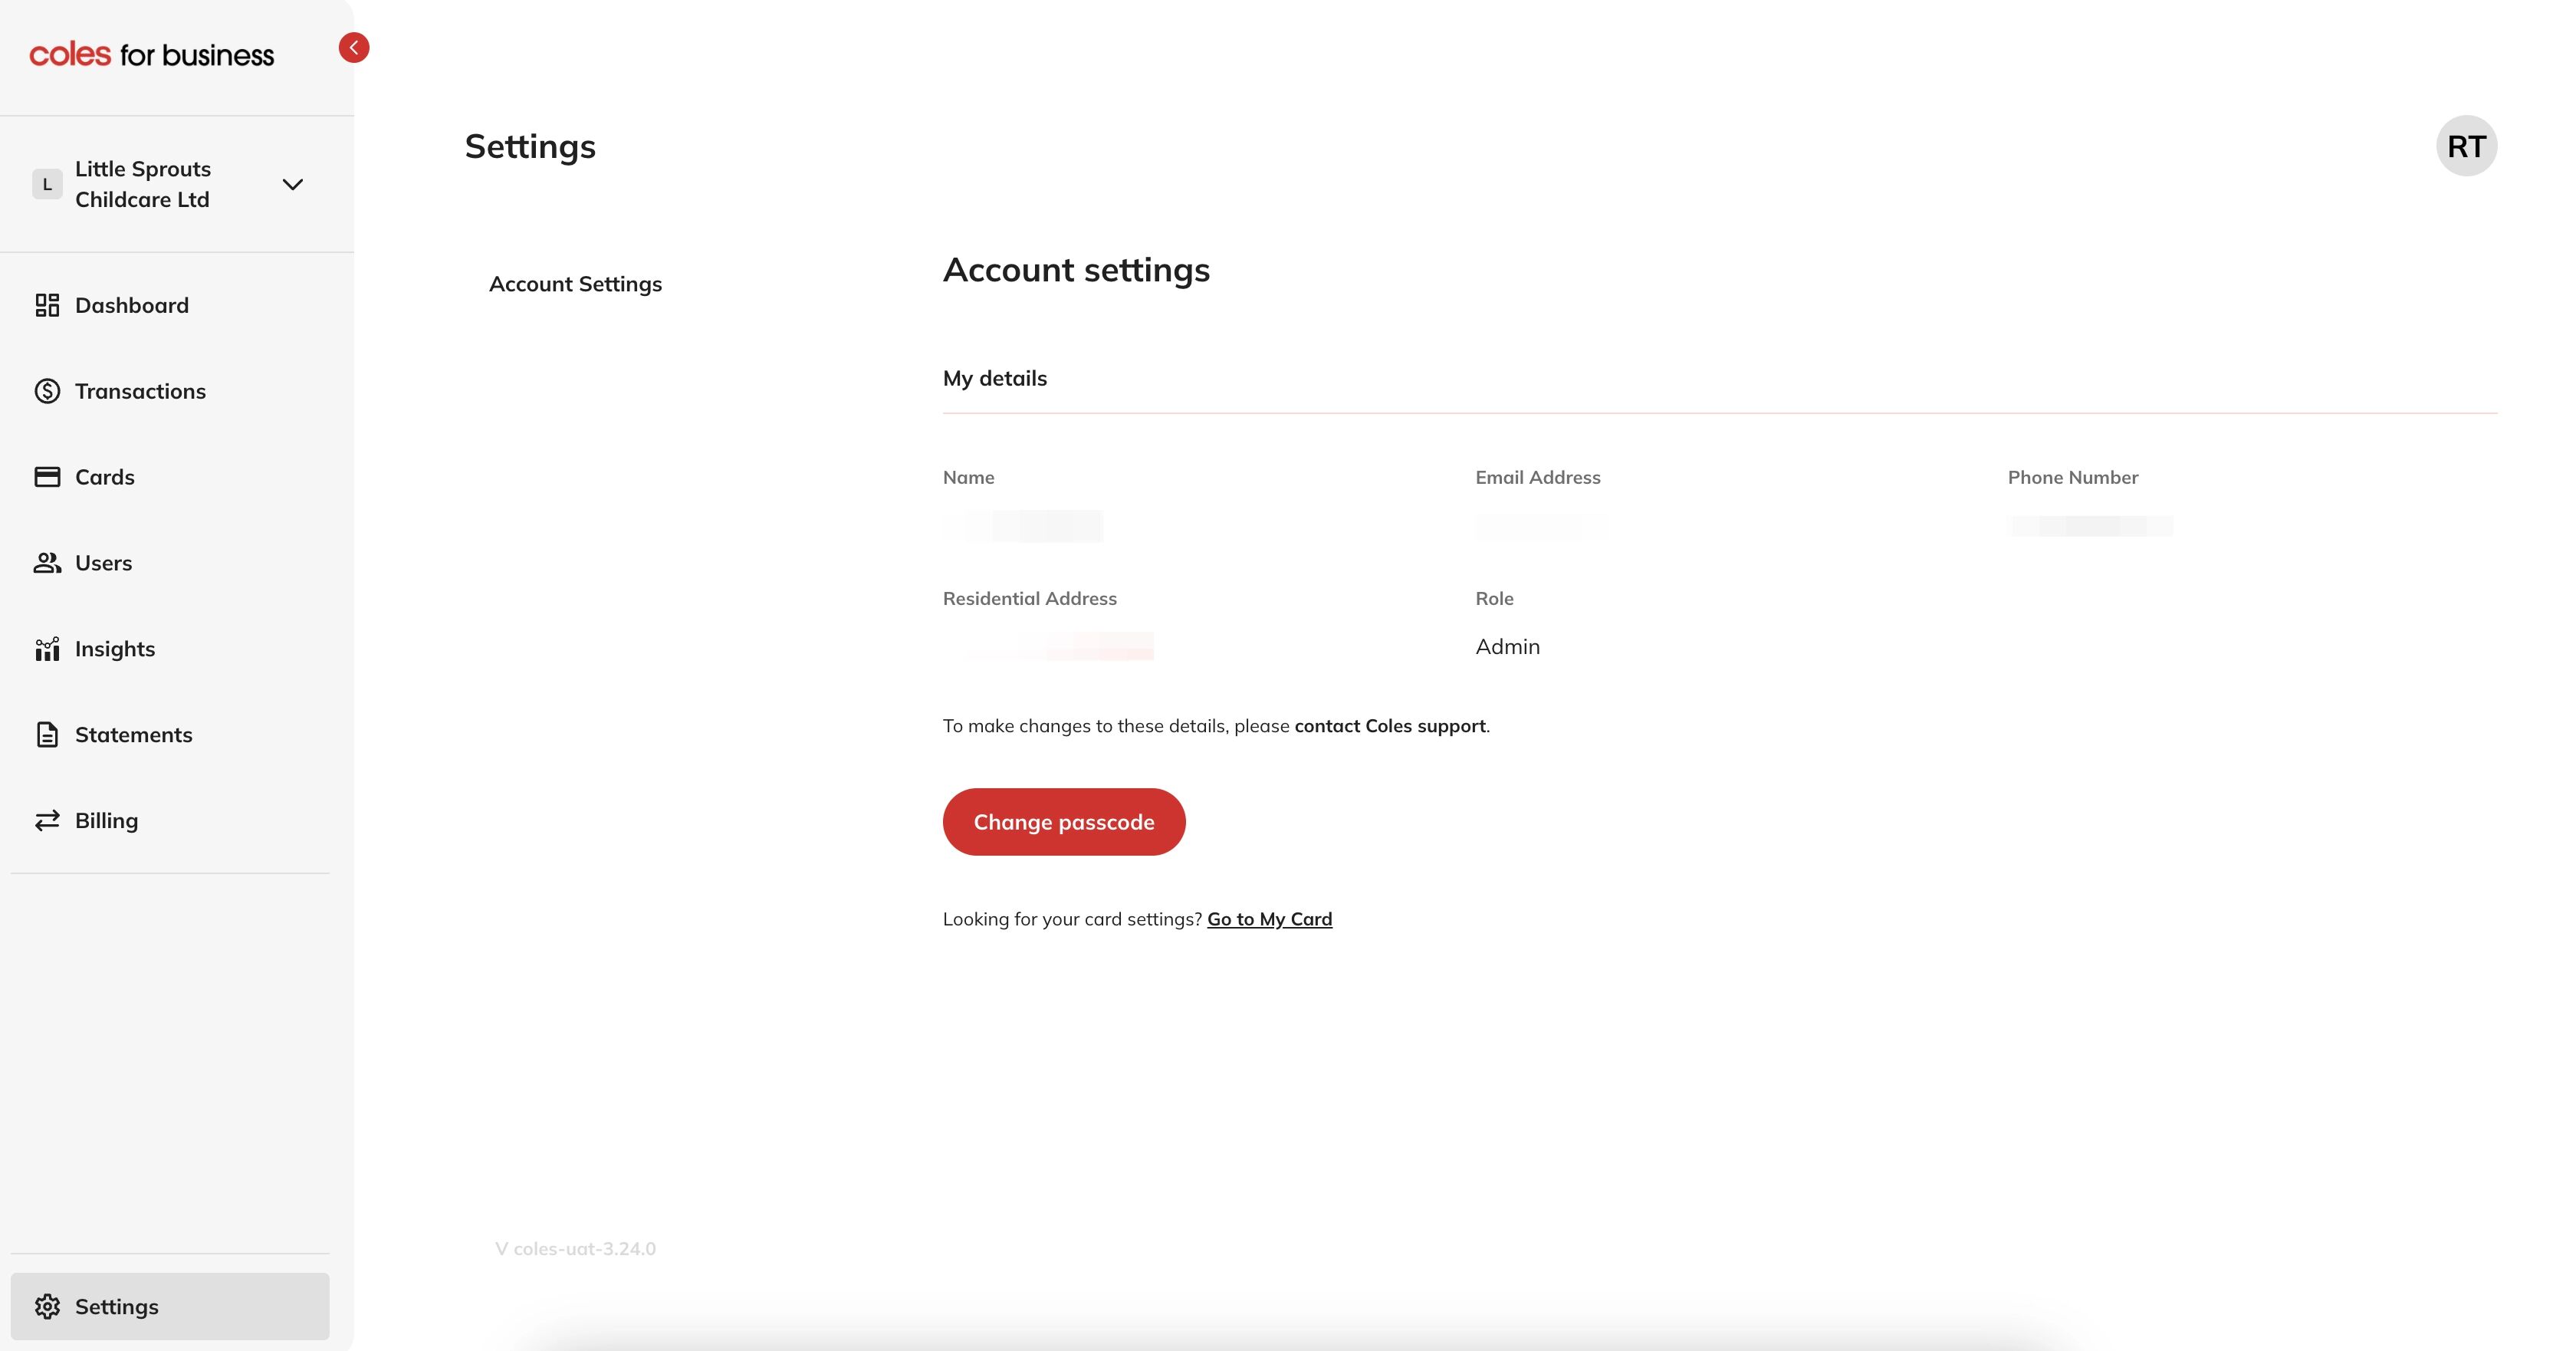Follow the Go to My Card link
The height and width of the screenshot is (1351, 2576).
point(1269,919)
